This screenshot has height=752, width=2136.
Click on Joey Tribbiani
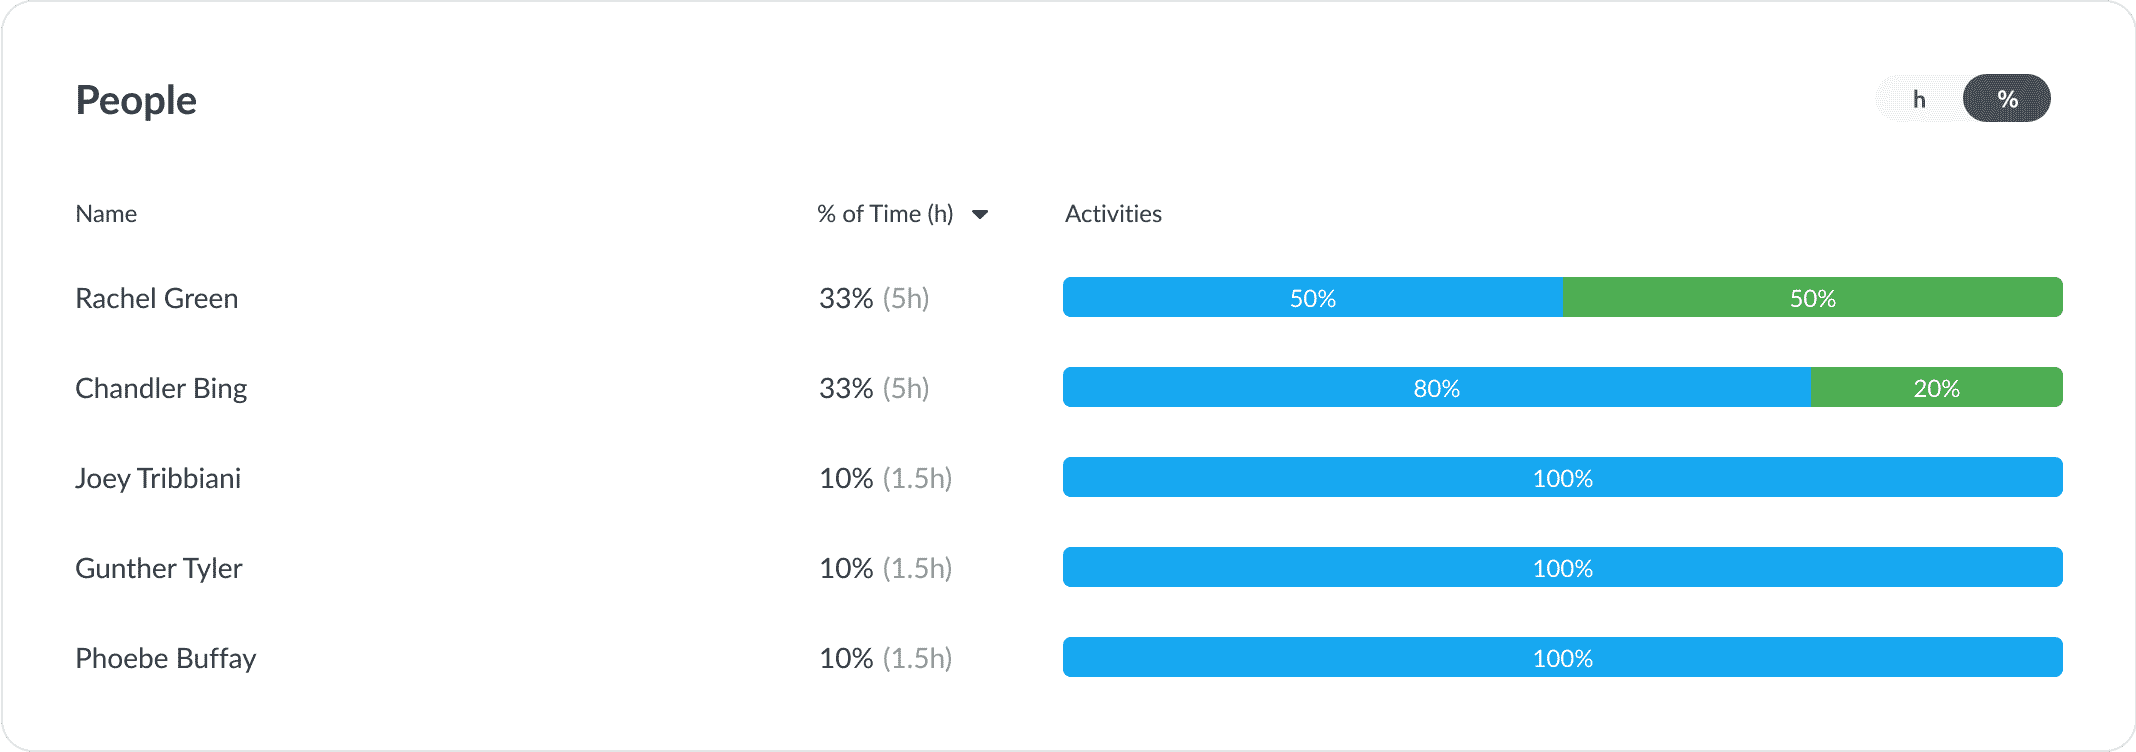pos(158,479)
